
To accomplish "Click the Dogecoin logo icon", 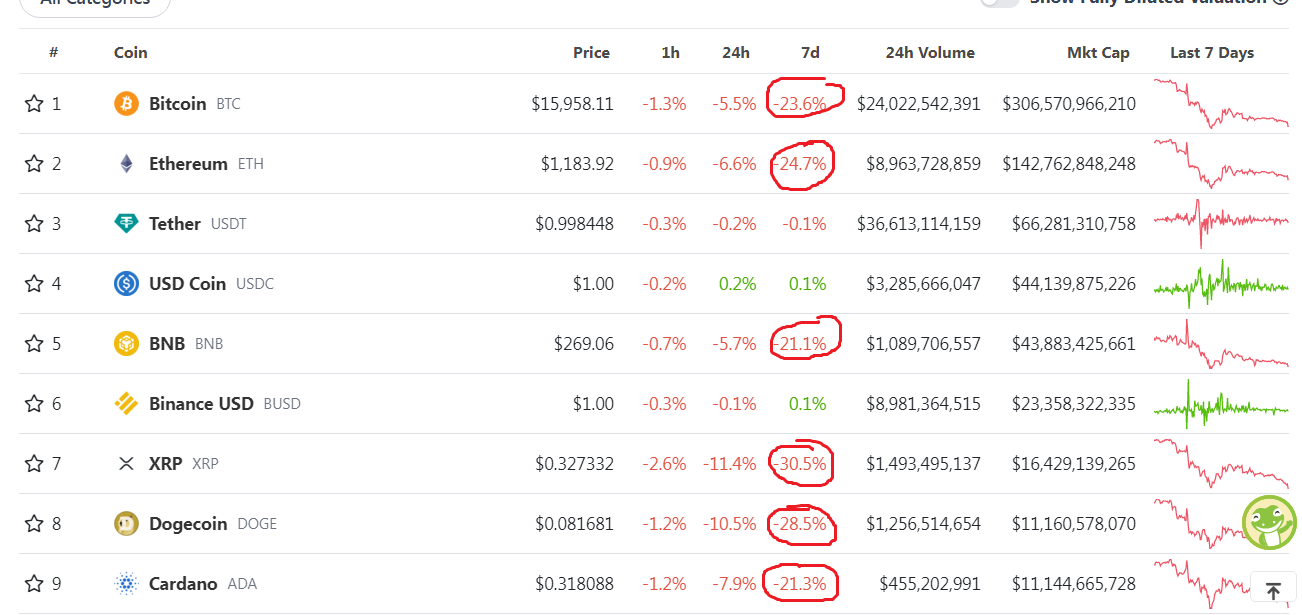I will click(126, 524).
